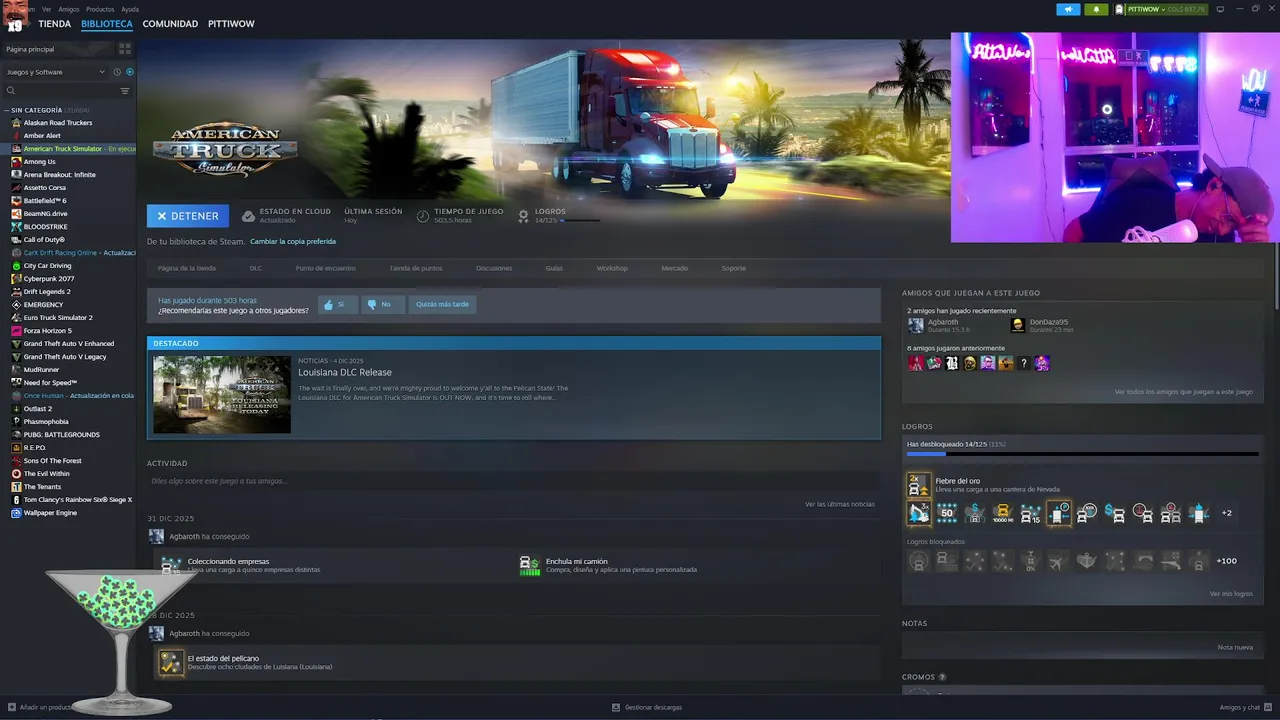This screenshot has width=1280, height=720.
Task: Open the Ver menu
Action: 47,9
